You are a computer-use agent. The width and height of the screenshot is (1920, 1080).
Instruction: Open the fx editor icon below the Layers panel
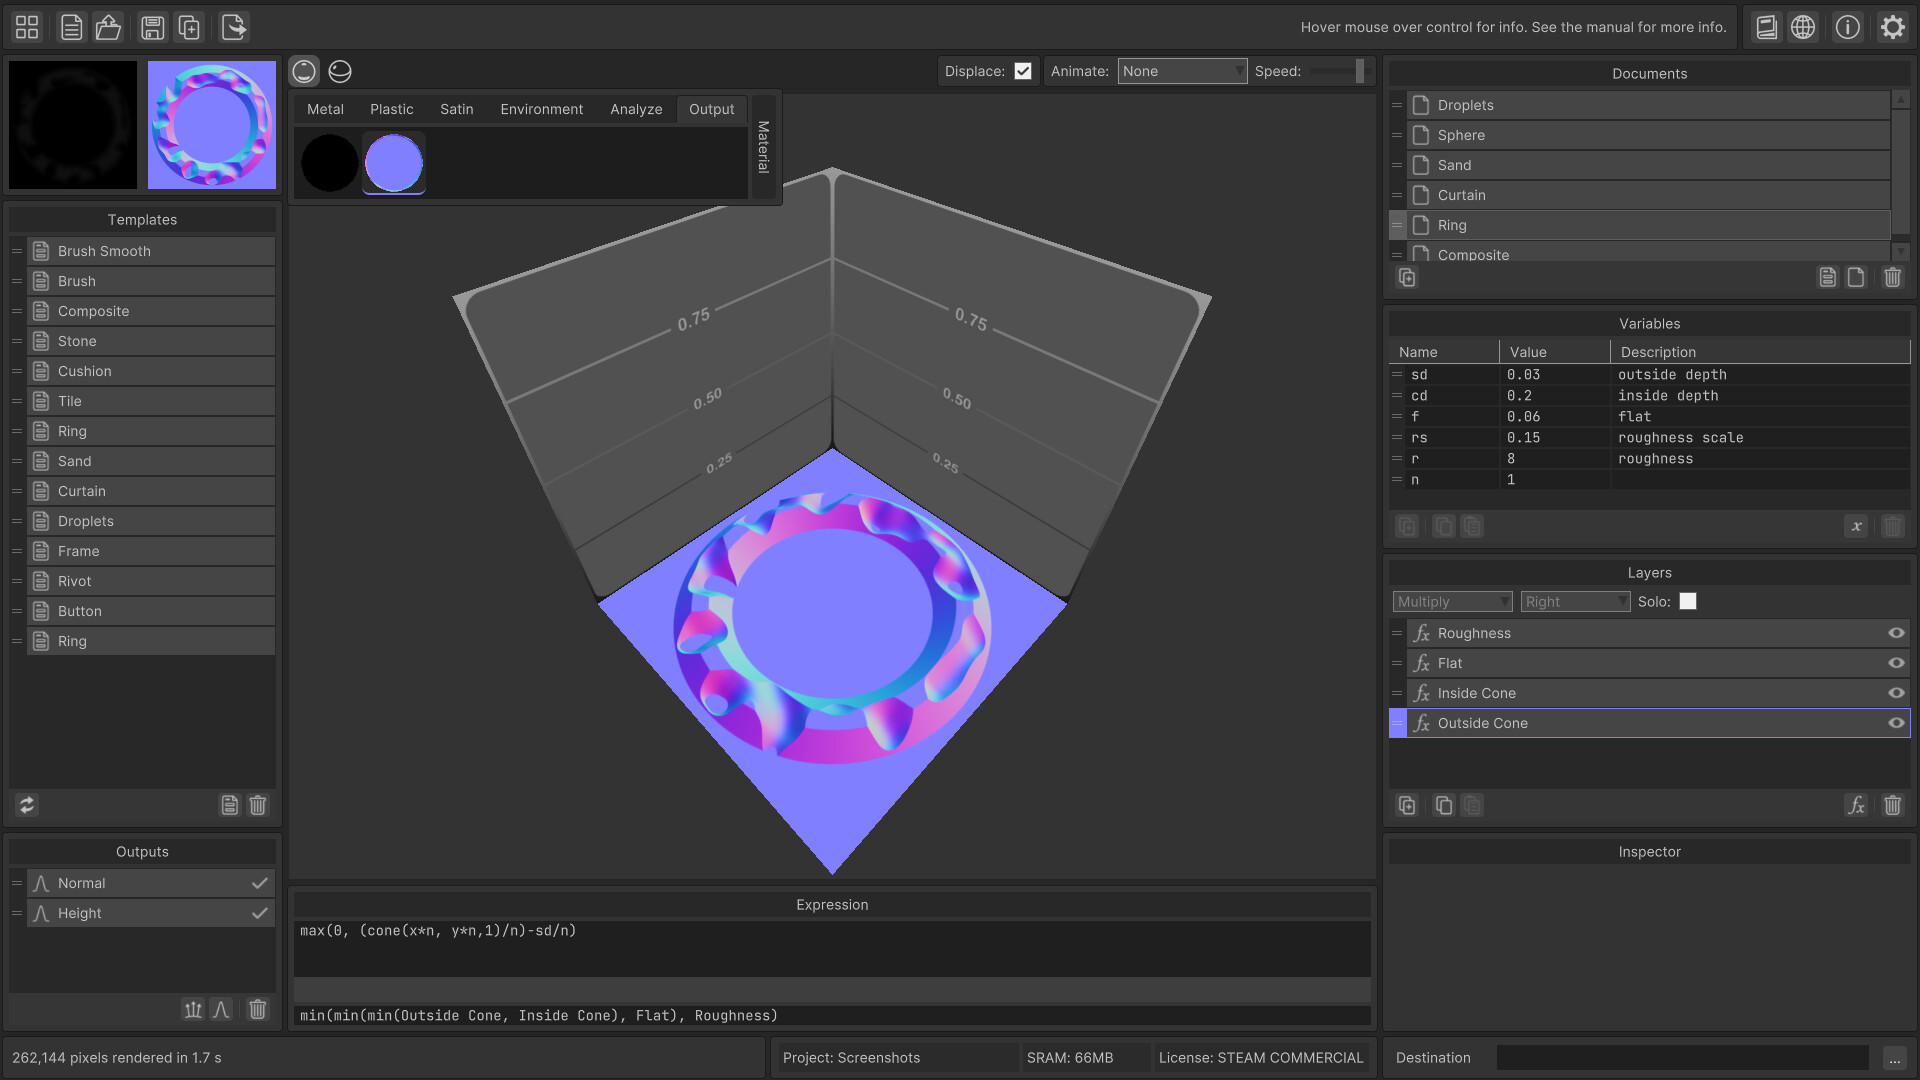(1857, 805)
